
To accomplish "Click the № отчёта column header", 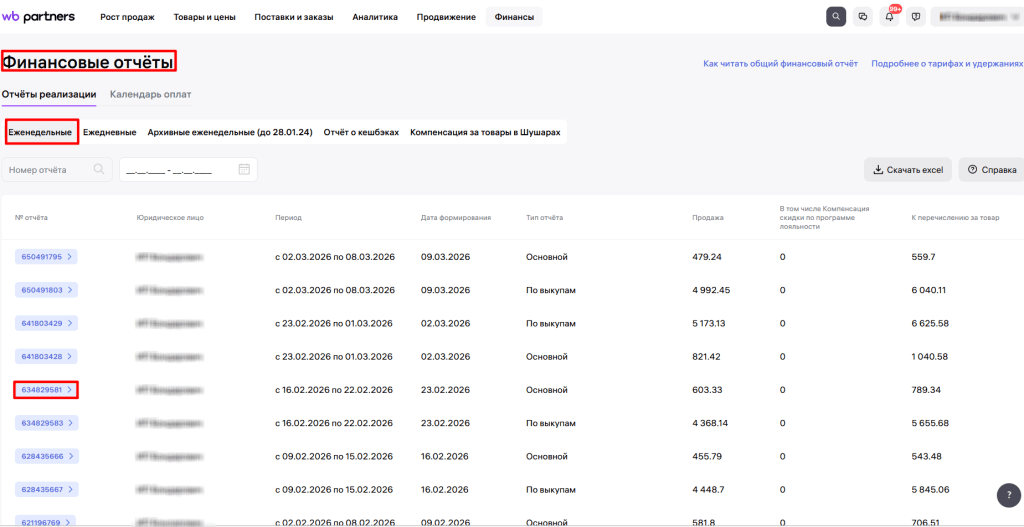I will (x=31, y=217).
